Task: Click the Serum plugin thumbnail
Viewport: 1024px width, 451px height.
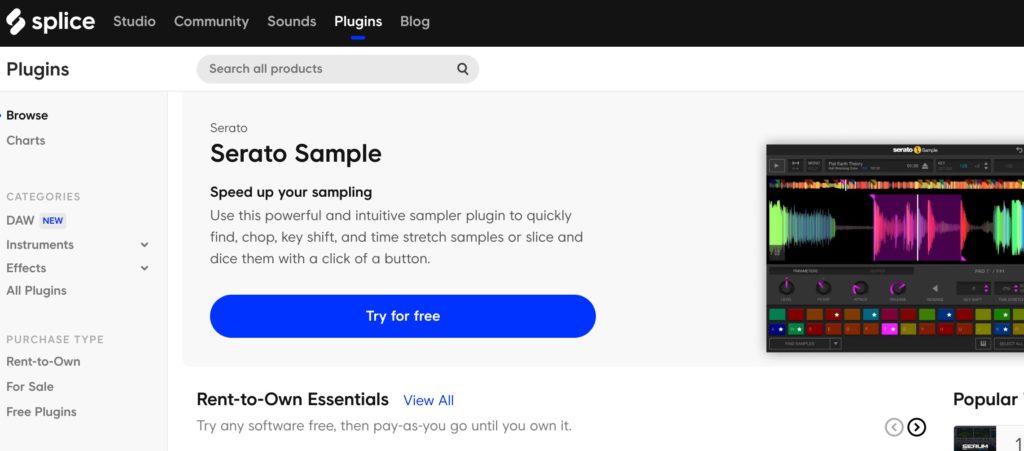Action: tap(975, 440)
